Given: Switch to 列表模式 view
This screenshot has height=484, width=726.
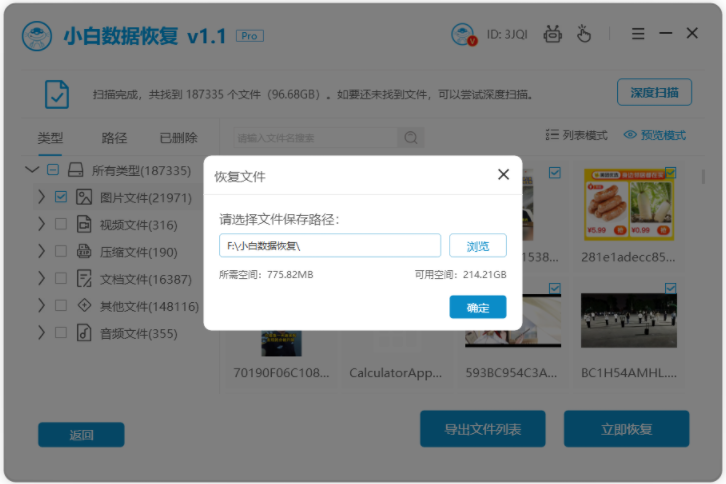Looking at the screenshot, I should click(576, 135).
